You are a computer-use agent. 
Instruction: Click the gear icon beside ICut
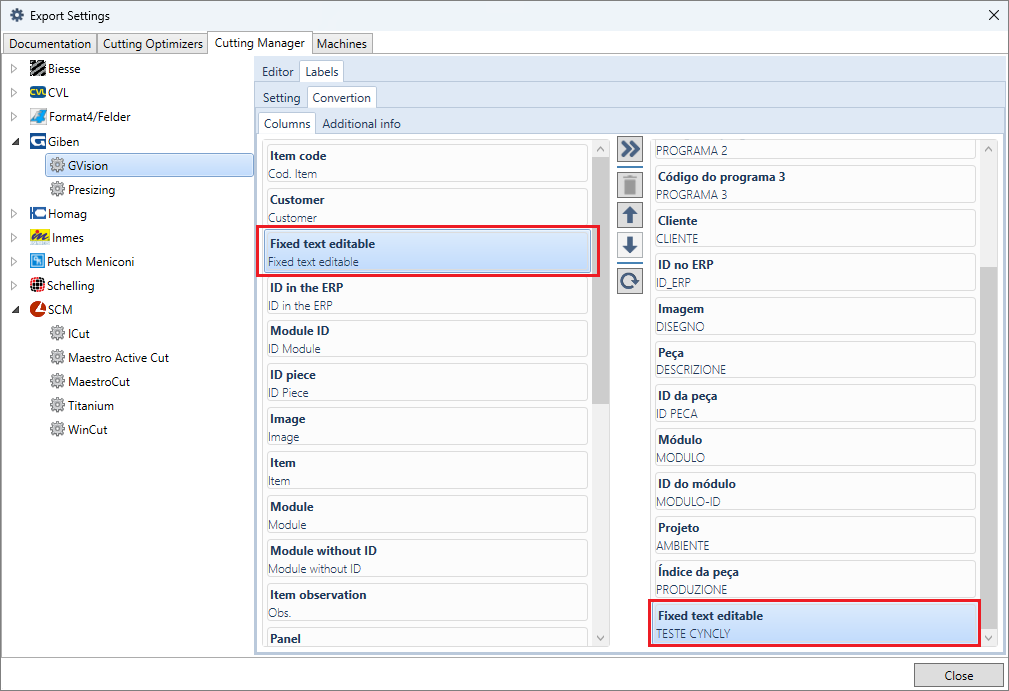pos(57,333)
